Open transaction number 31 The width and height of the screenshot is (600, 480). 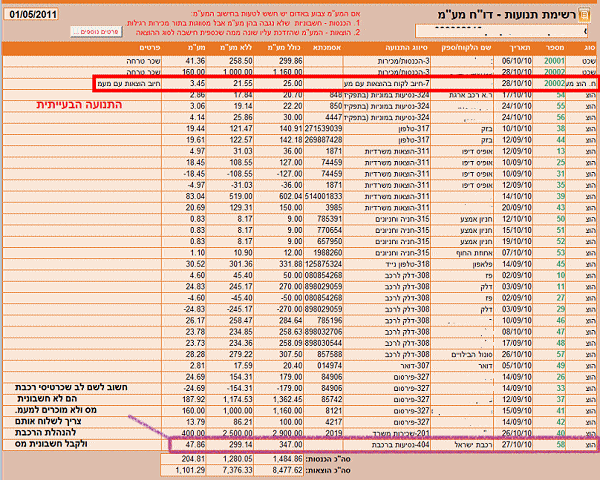[x=561, y=174]
